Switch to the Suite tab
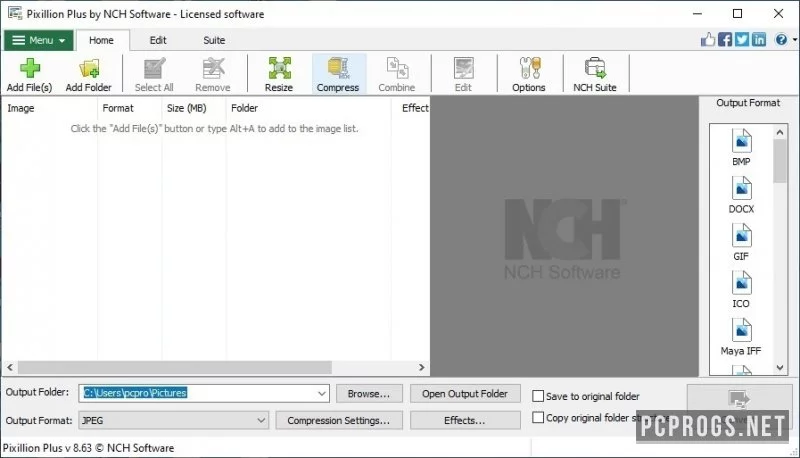 pos(214,40)
